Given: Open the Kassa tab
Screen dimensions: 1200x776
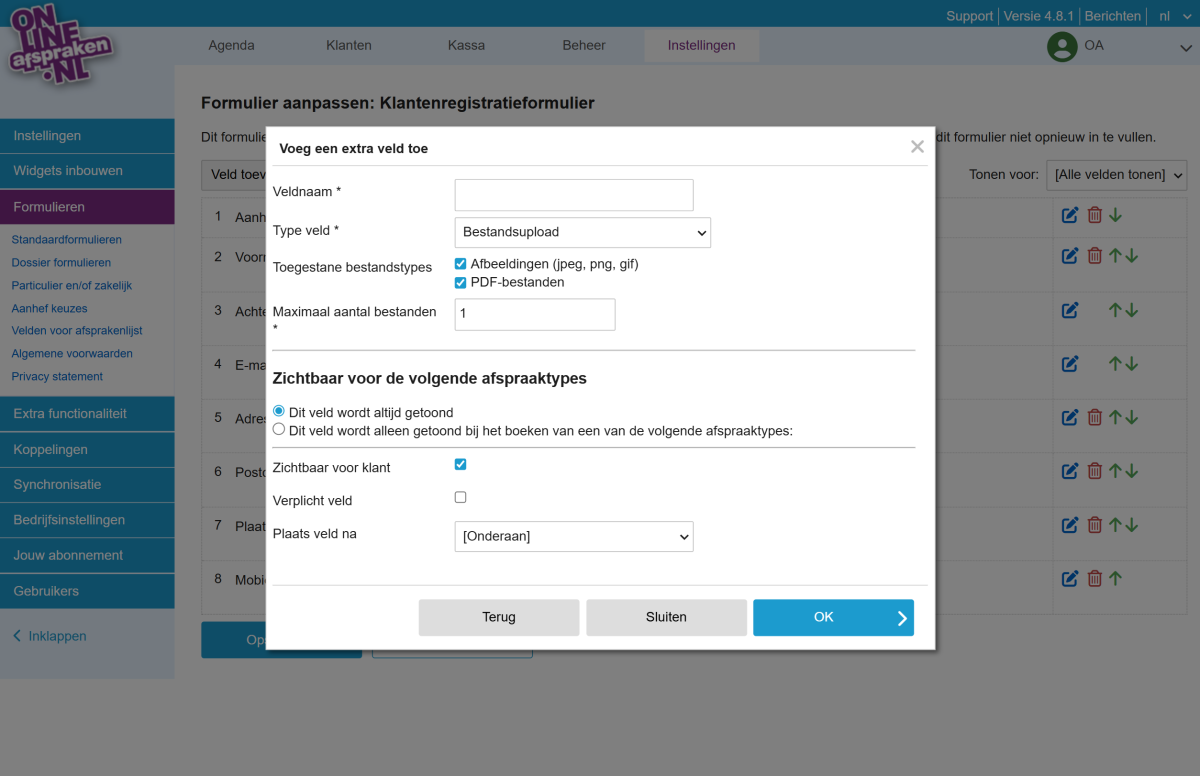Looking at the screenshot, I should (x=466, y=45).
